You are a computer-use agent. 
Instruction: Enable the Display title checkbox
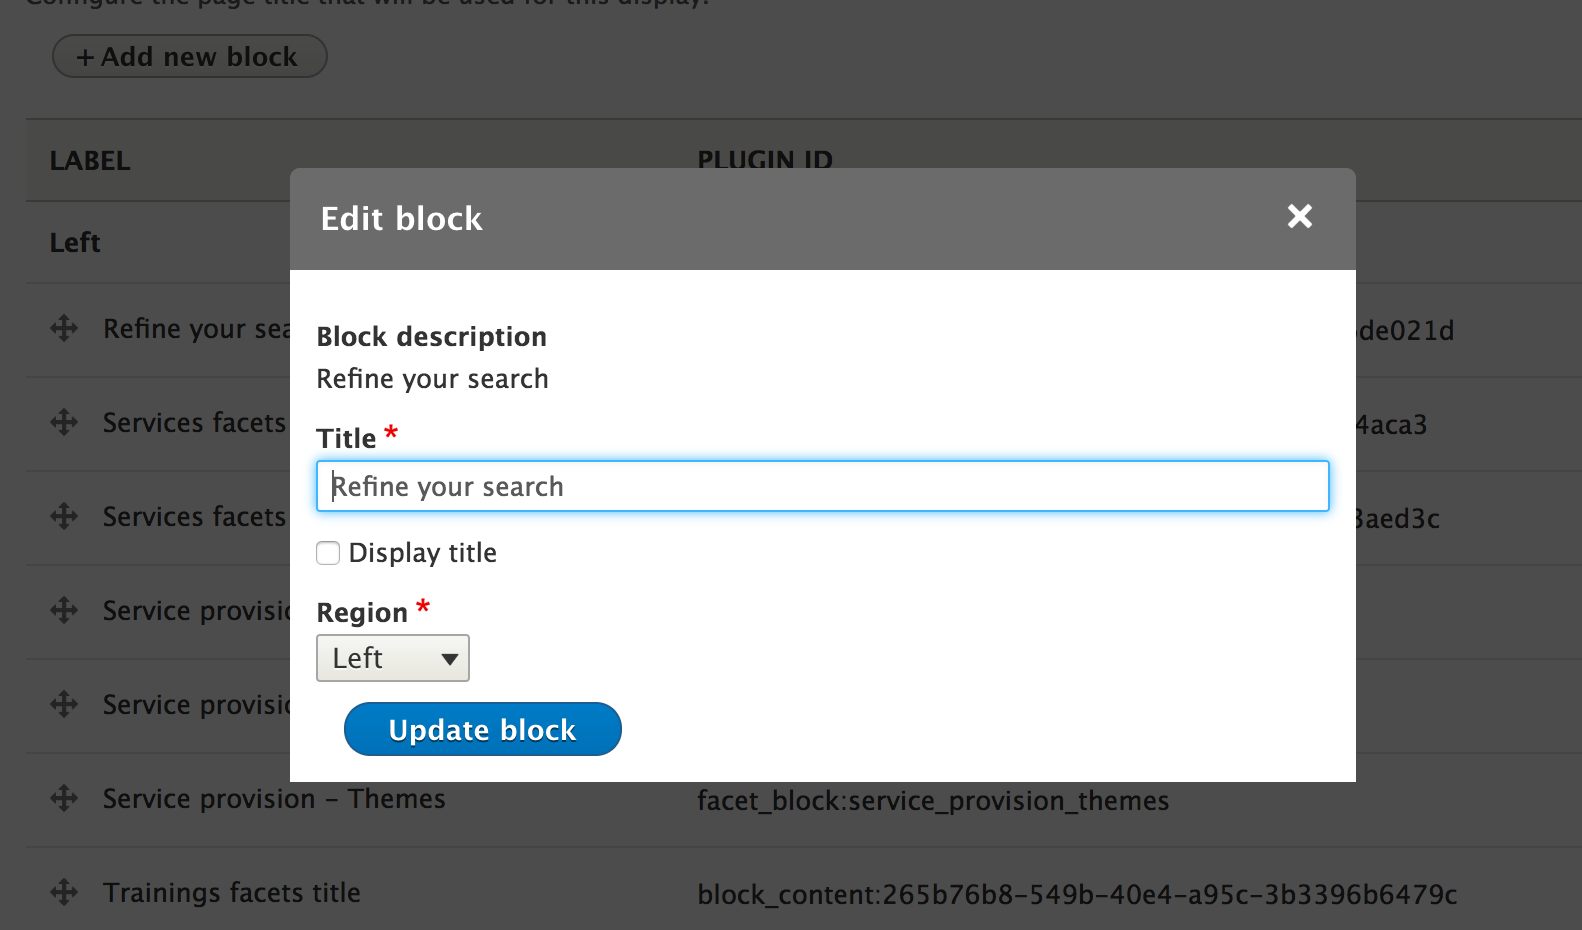(x=328, y=553)
